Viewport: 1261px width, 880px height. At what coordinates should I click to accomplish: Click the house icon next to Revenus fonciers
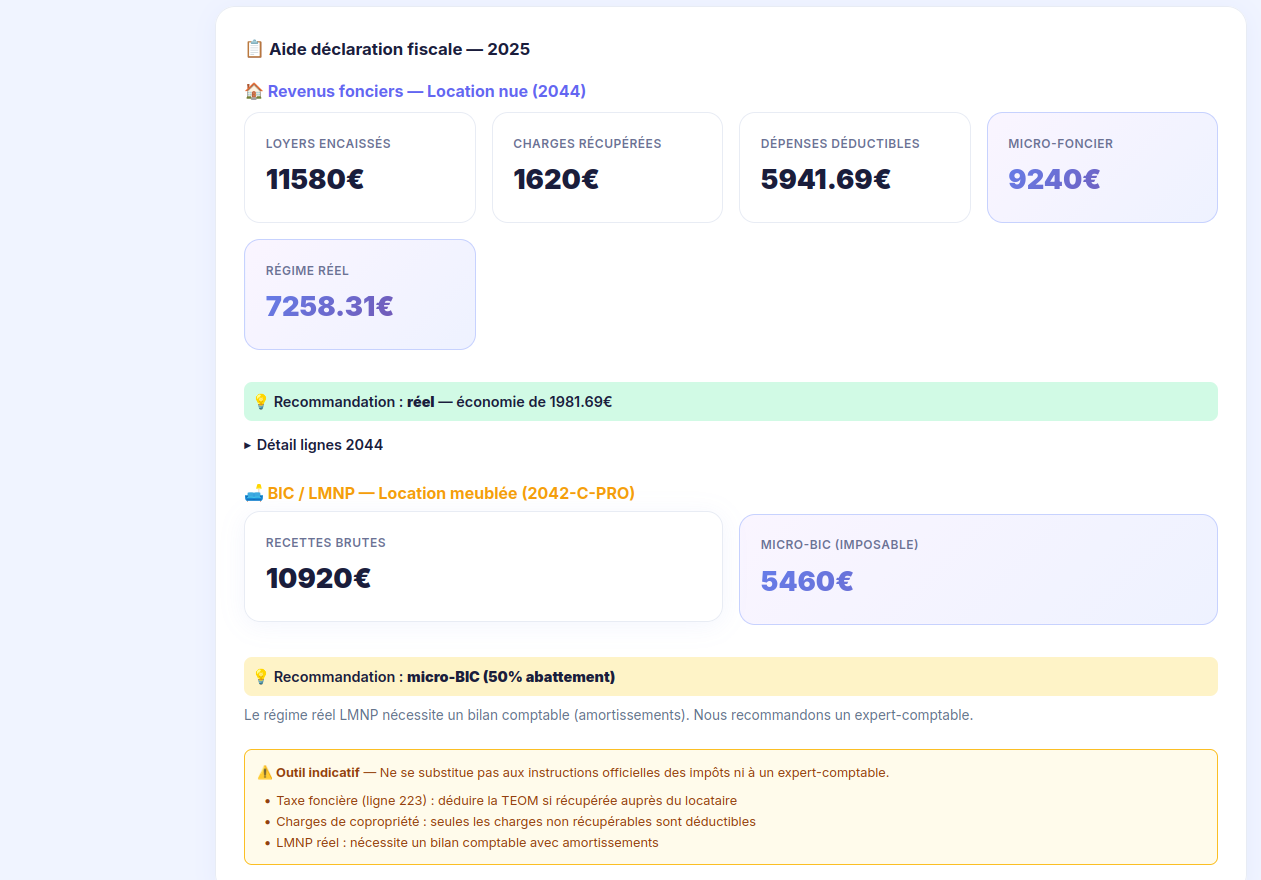254,91
